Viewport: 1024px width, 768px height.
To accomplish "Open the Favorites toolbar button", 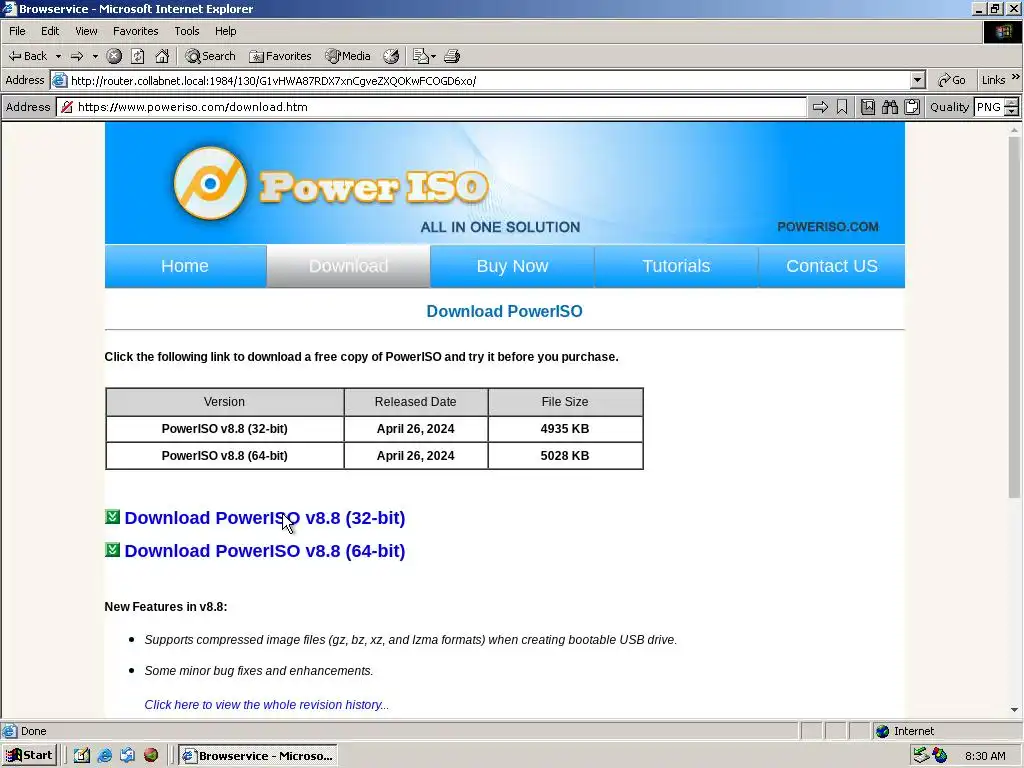I will 280,56.
